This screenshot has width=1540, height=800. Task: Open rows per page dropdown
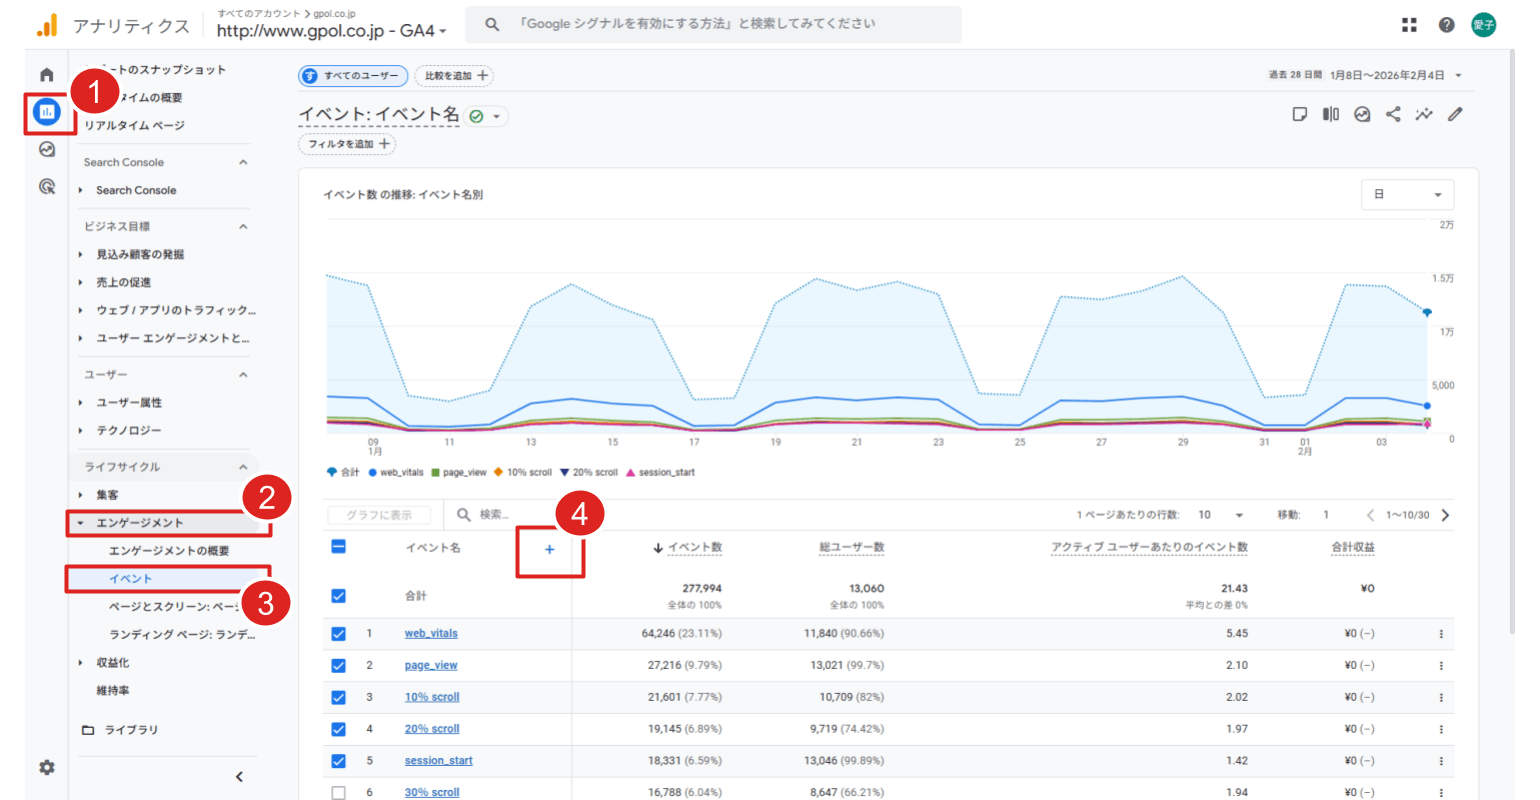coord(1220,515)
